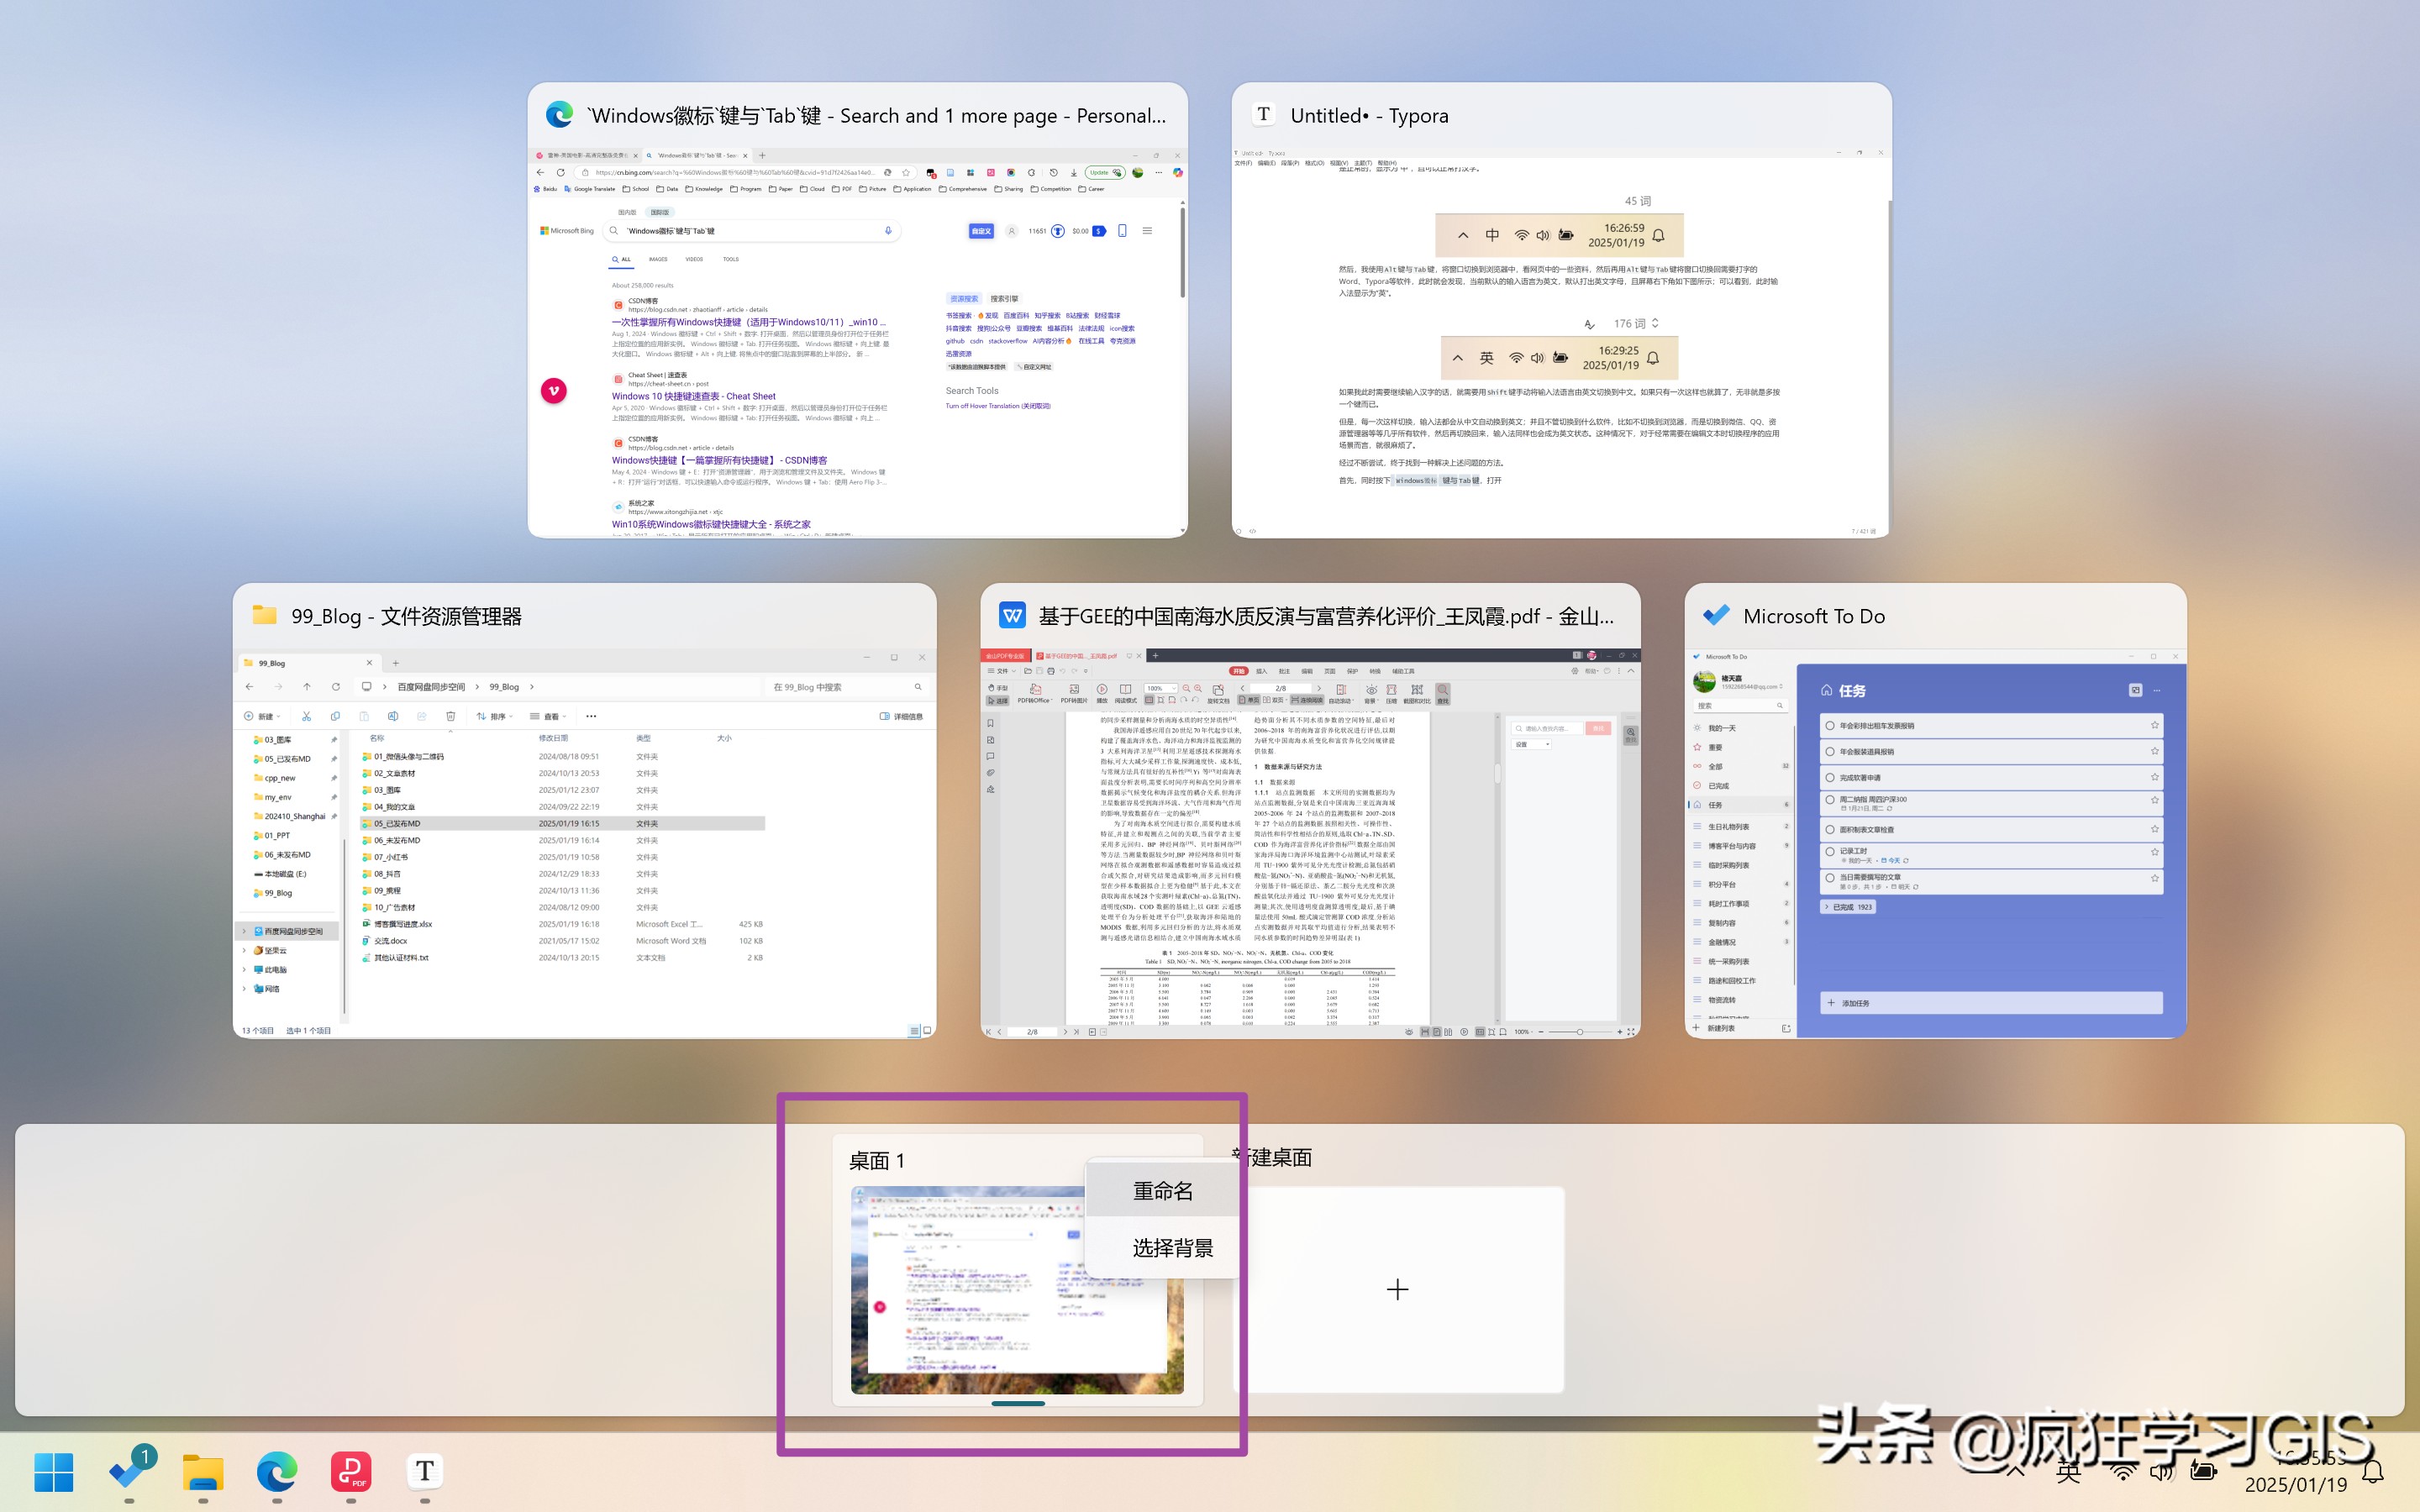Expand the hidden tray icons chevron

[x=2015, y=1472]
